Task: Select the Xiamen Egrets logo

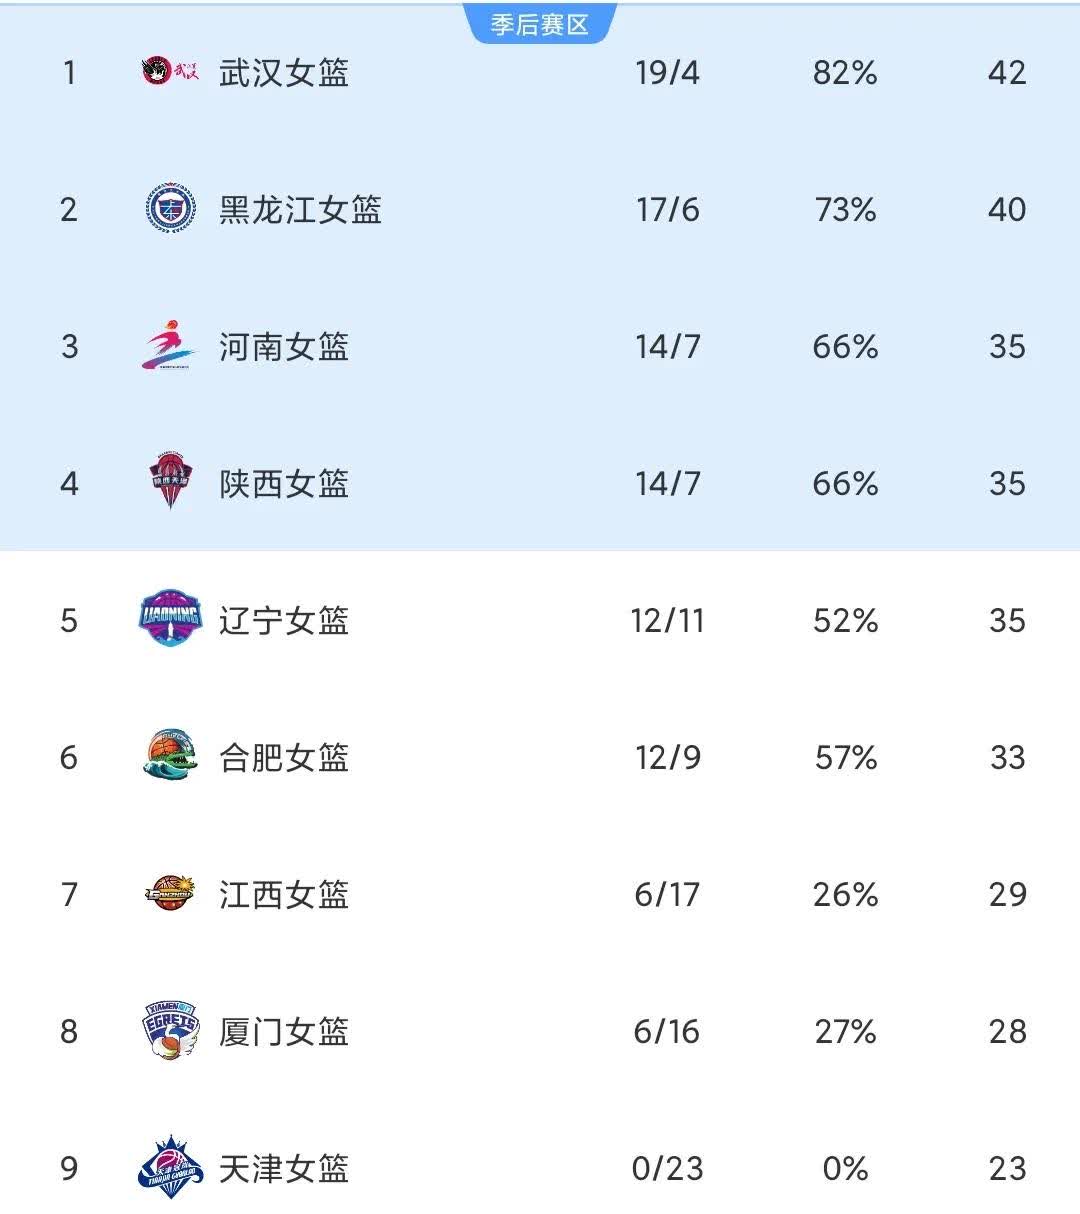Action: (x=170, y=1030)
